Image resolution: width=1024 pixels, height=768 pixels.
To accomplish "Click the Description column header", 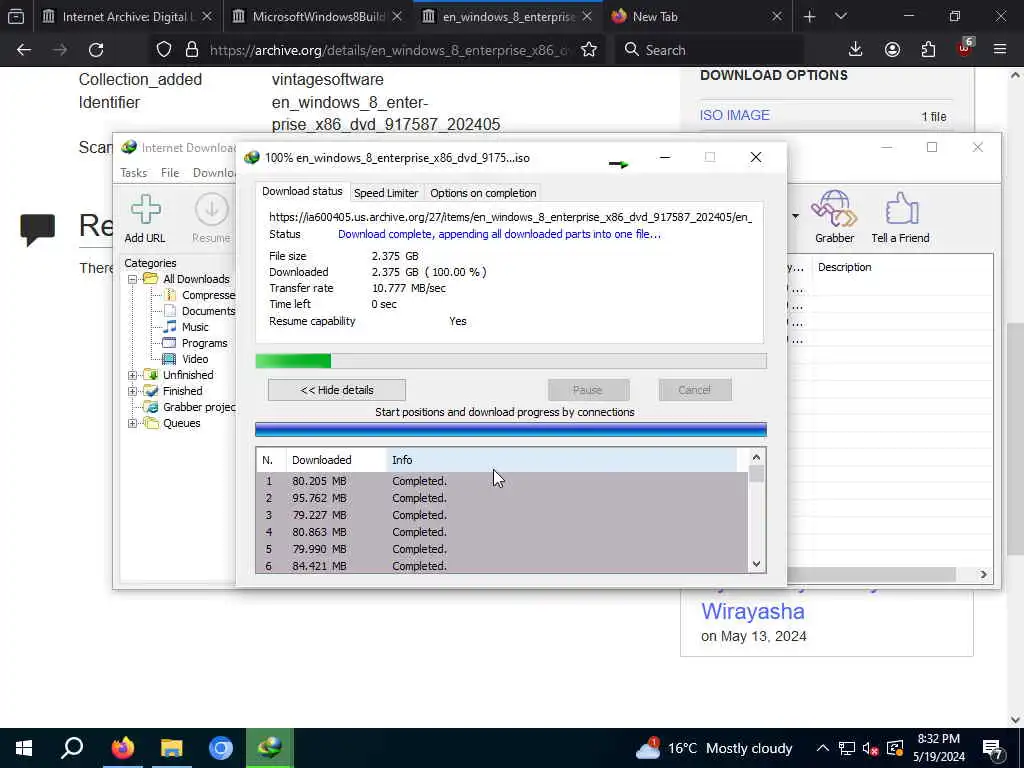I will 844,267.
